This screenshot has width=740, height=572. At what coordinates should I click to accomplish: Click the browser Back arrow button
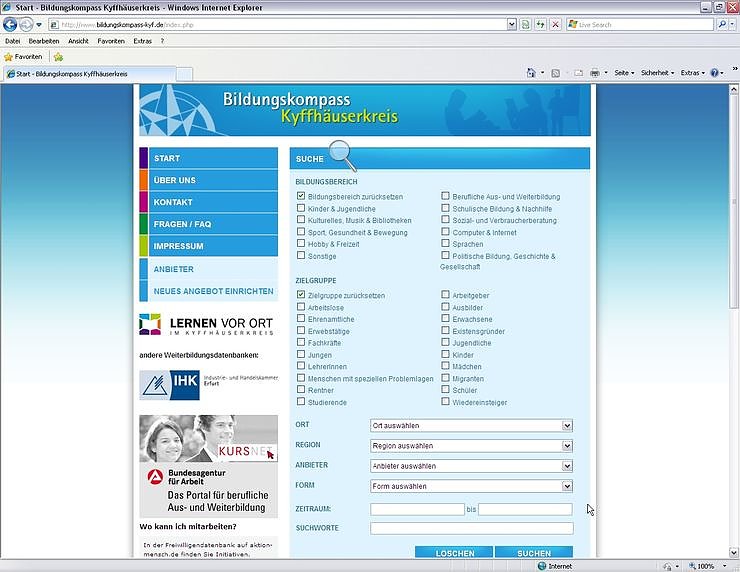(x=11, y=24)
